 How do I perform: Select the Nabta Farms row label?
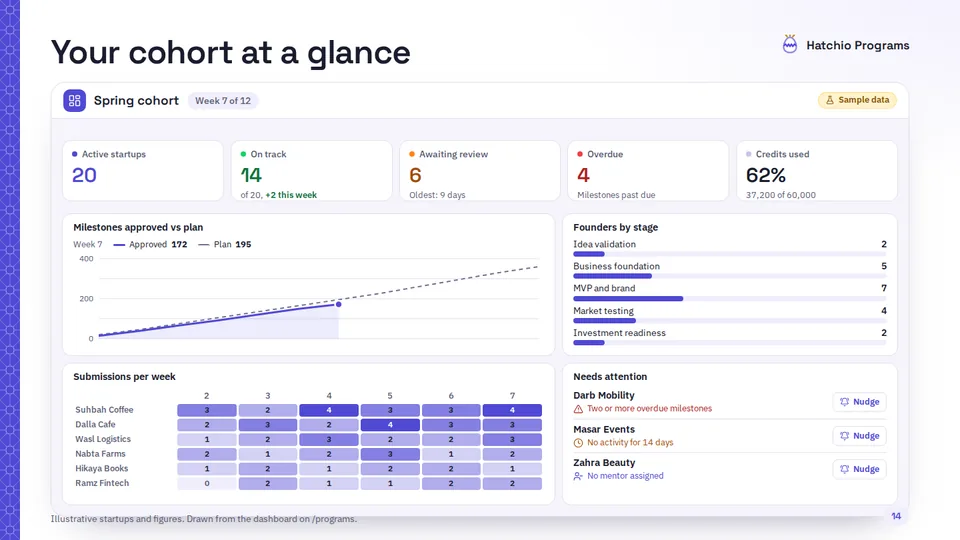[100, 454]
